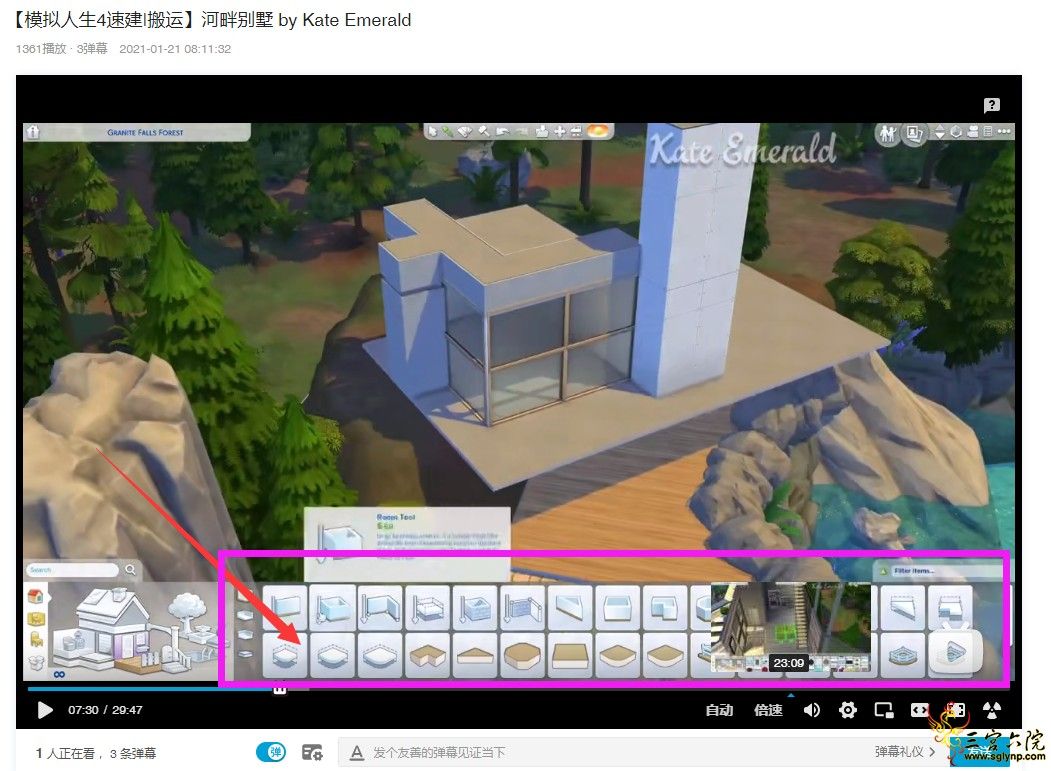Choose the L-shaped room tile
This screenshot has height=771, width=1051.
666,607
